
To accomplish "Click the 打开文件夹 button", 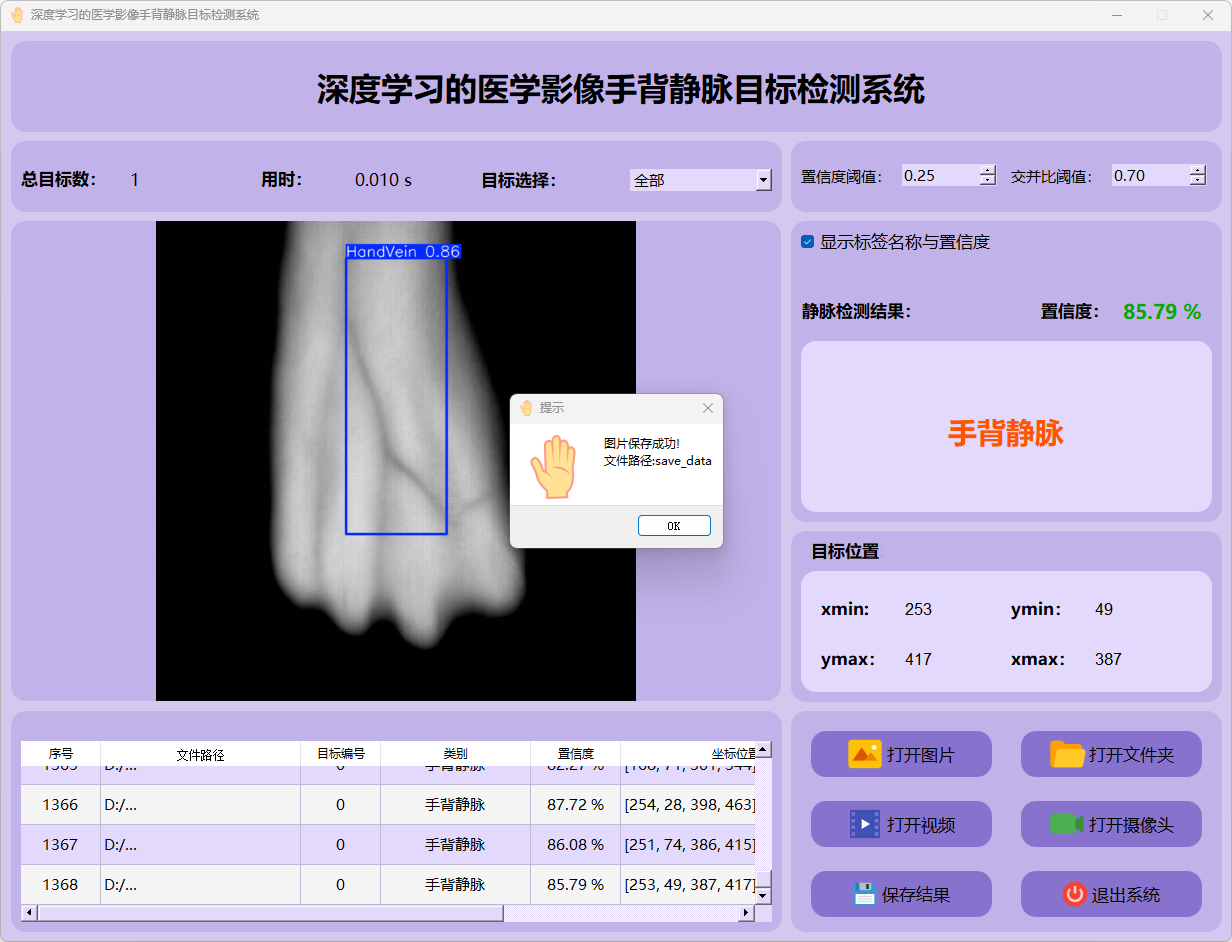I will click(x=1111, y=754).
